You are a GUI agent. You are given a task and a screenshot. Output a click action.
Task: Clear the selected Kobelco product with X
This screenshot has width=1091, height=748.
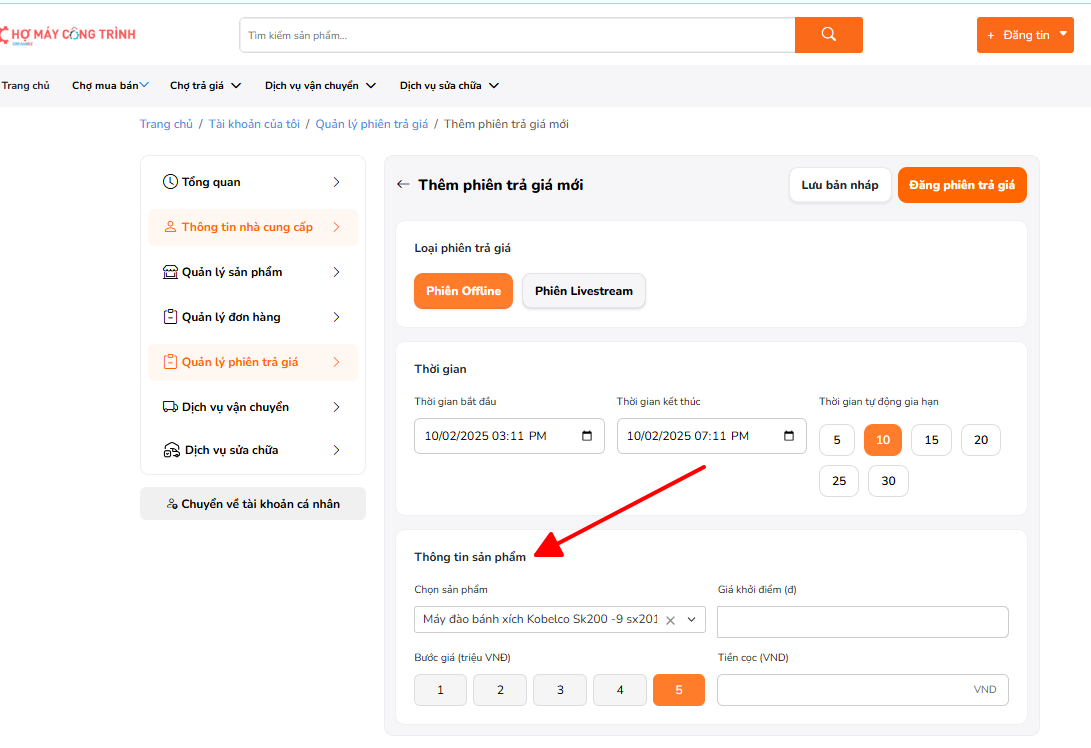coord(671,620)
